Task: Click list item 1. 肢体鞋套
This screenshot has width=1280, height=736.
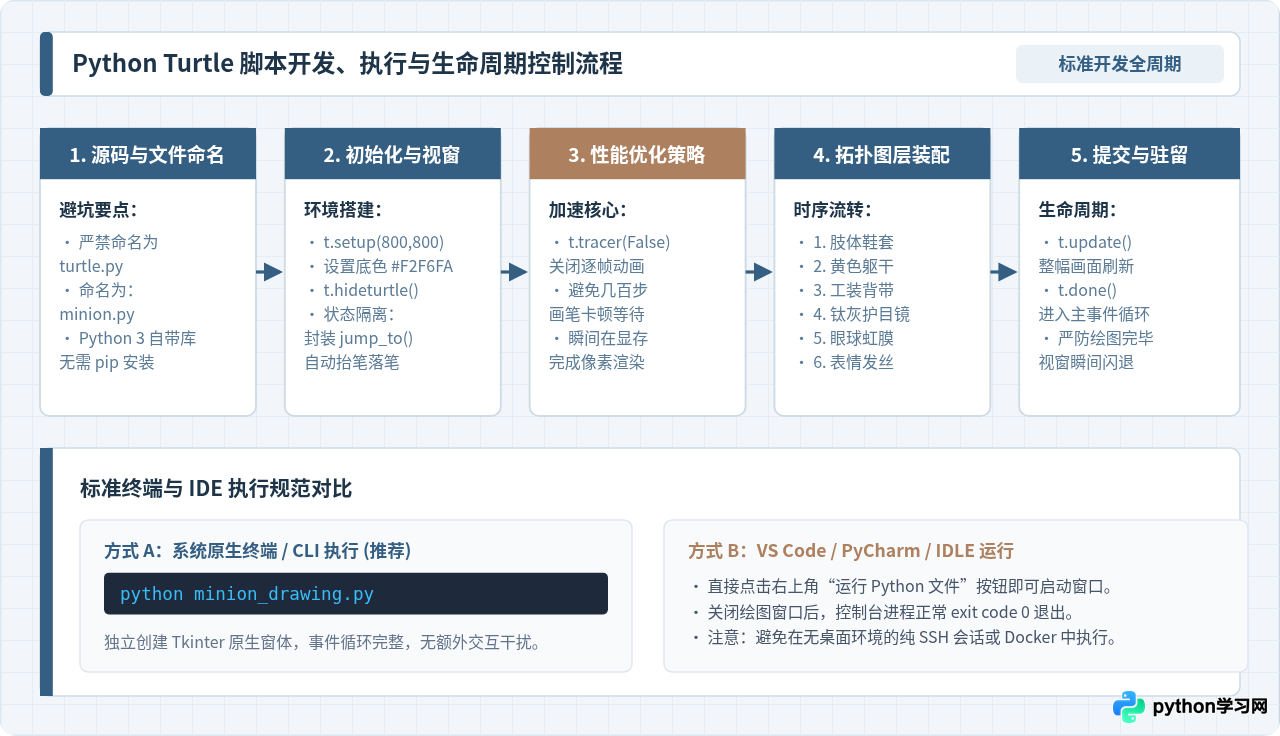Action: (x=846, y=242)
